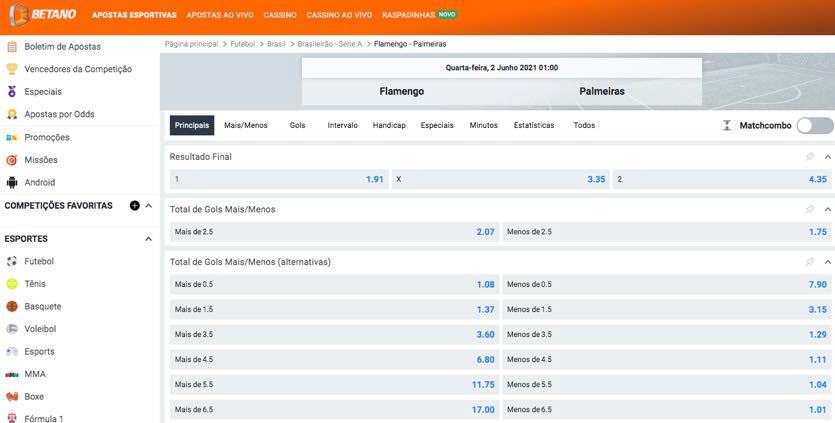Select the Principais tab

click(192, 125)
